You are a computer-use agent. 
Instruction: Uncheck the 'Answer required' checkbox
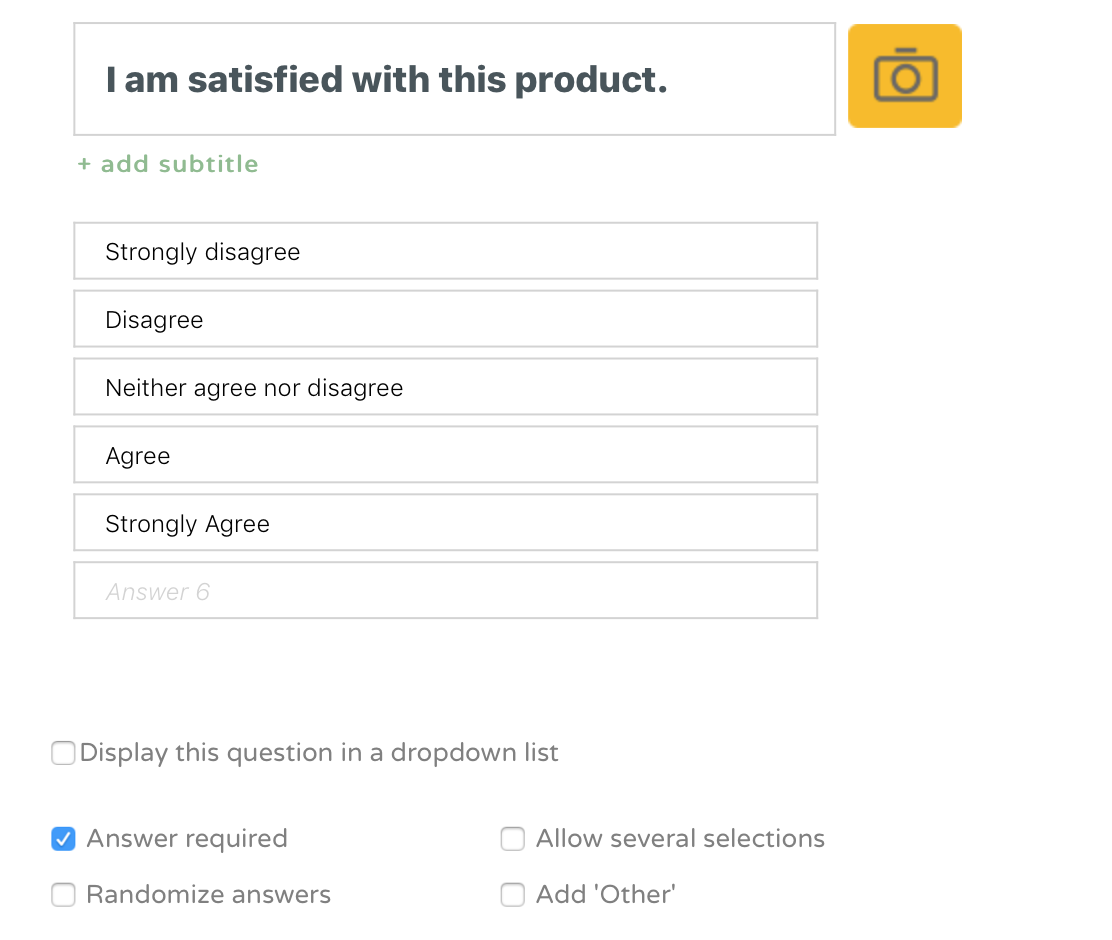[x=63, y=839]
